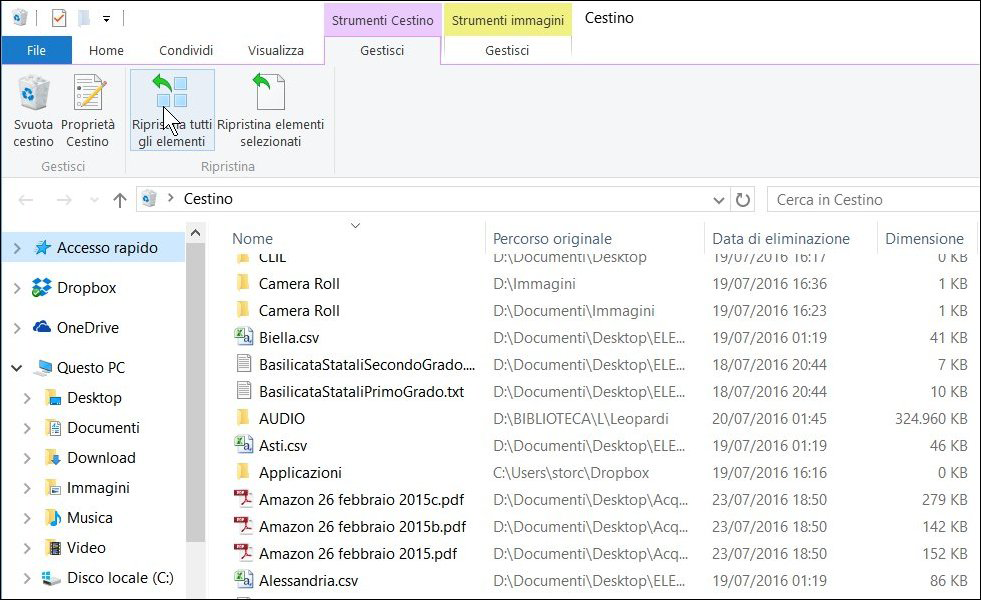Image resolution: width=981 pixels, height=600 pixels.
Task: Select the Amazon 26 febbraio 2015c.pdf file
Action: coord(360,500)
